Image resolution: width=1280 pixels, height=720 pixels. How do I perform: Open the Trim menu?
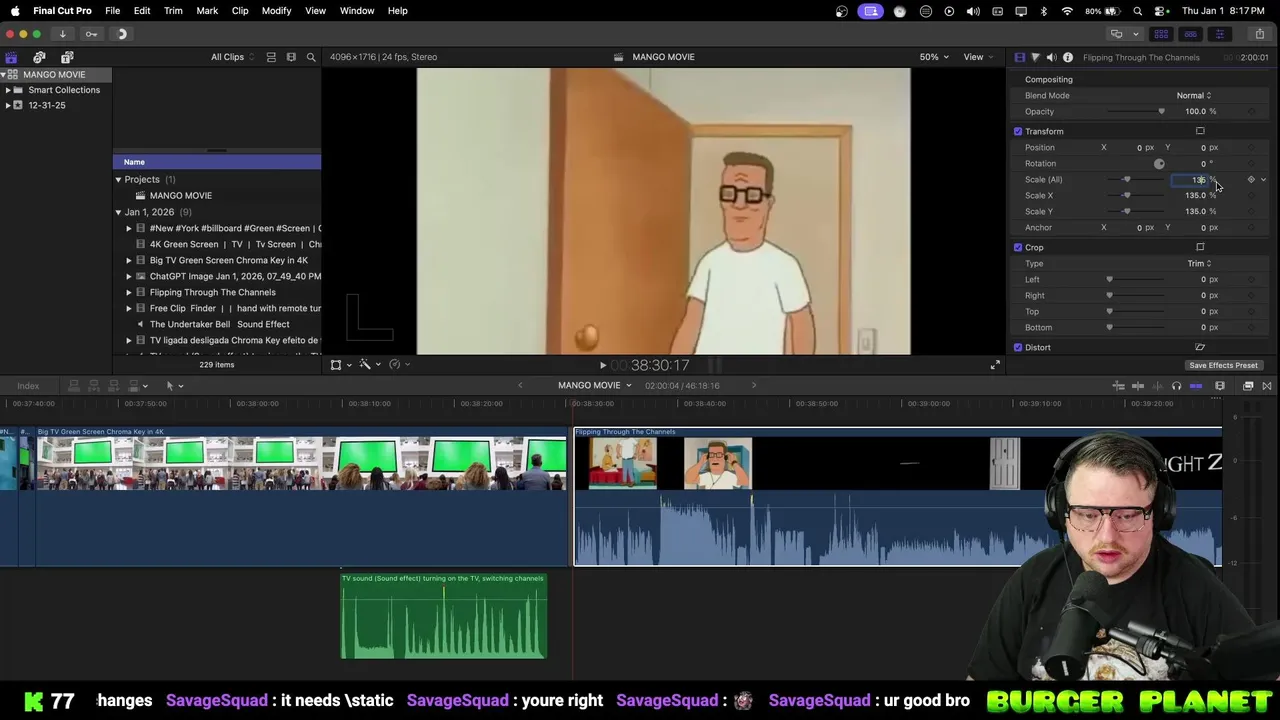pyautogui.click(x=173, y=11)
